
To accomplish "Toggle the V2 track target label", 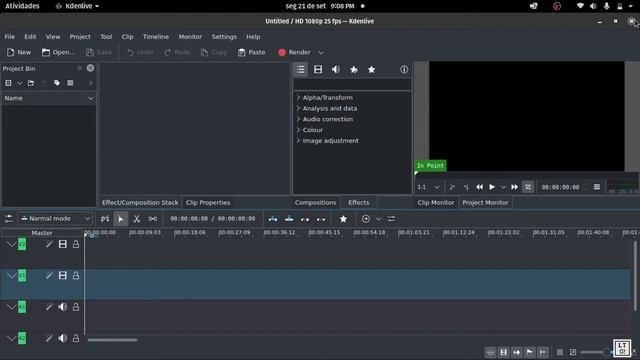I will [x=22, y=244].
